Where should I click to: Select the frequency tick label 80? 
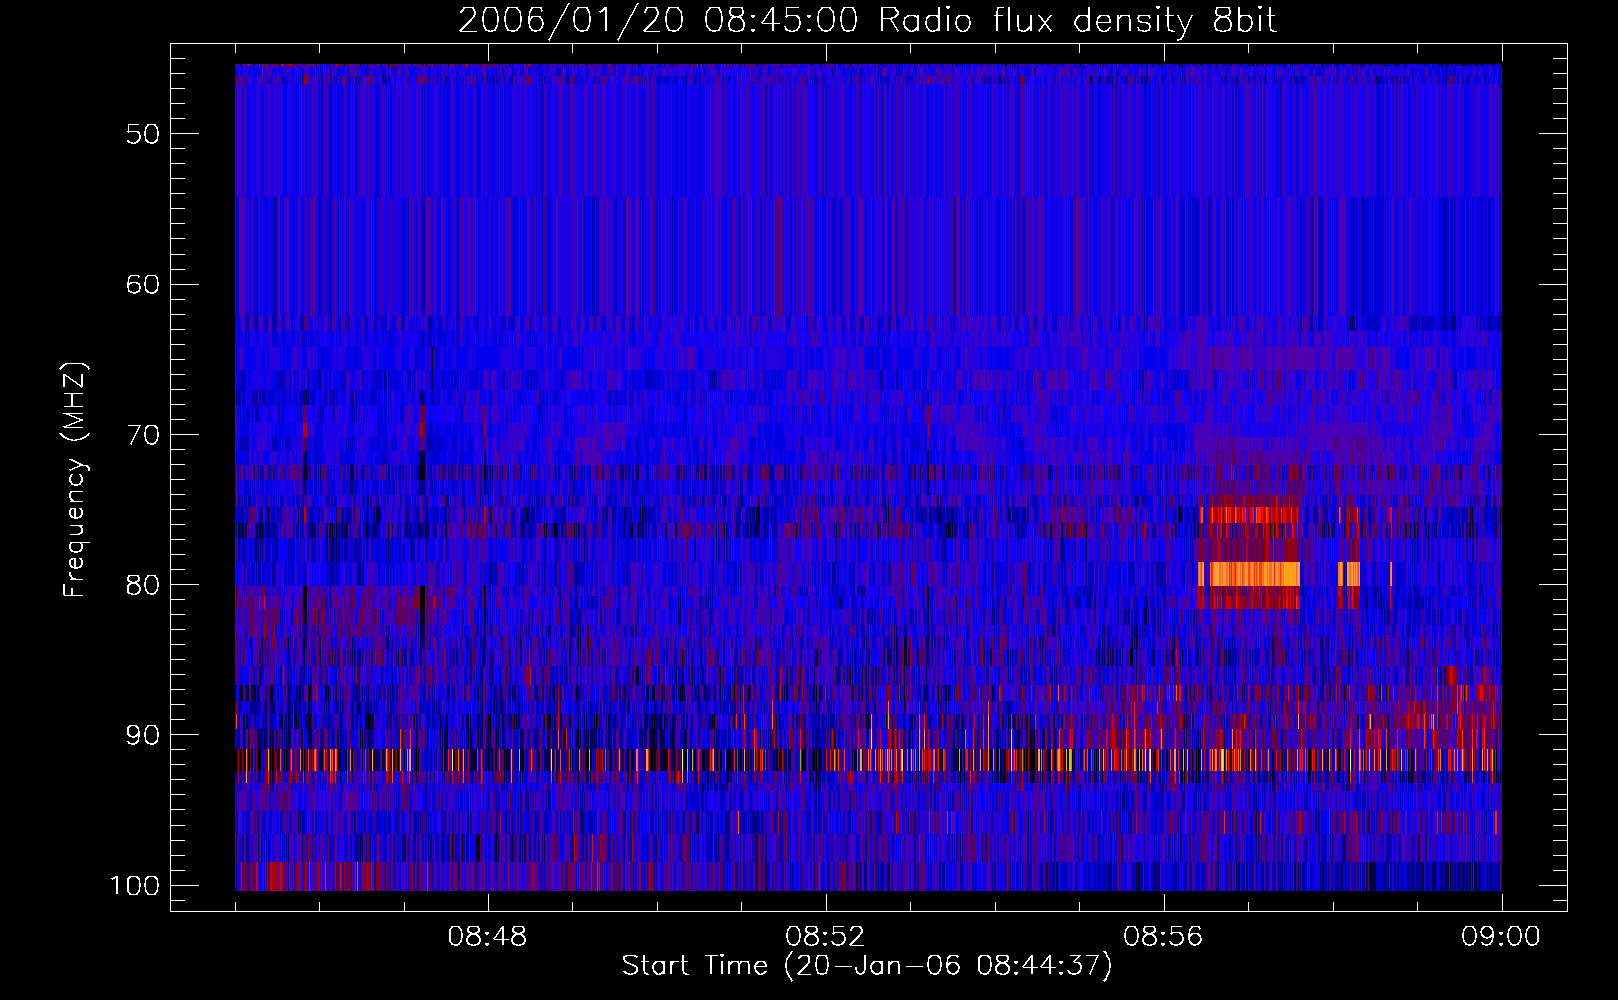(x=142, y=585)
